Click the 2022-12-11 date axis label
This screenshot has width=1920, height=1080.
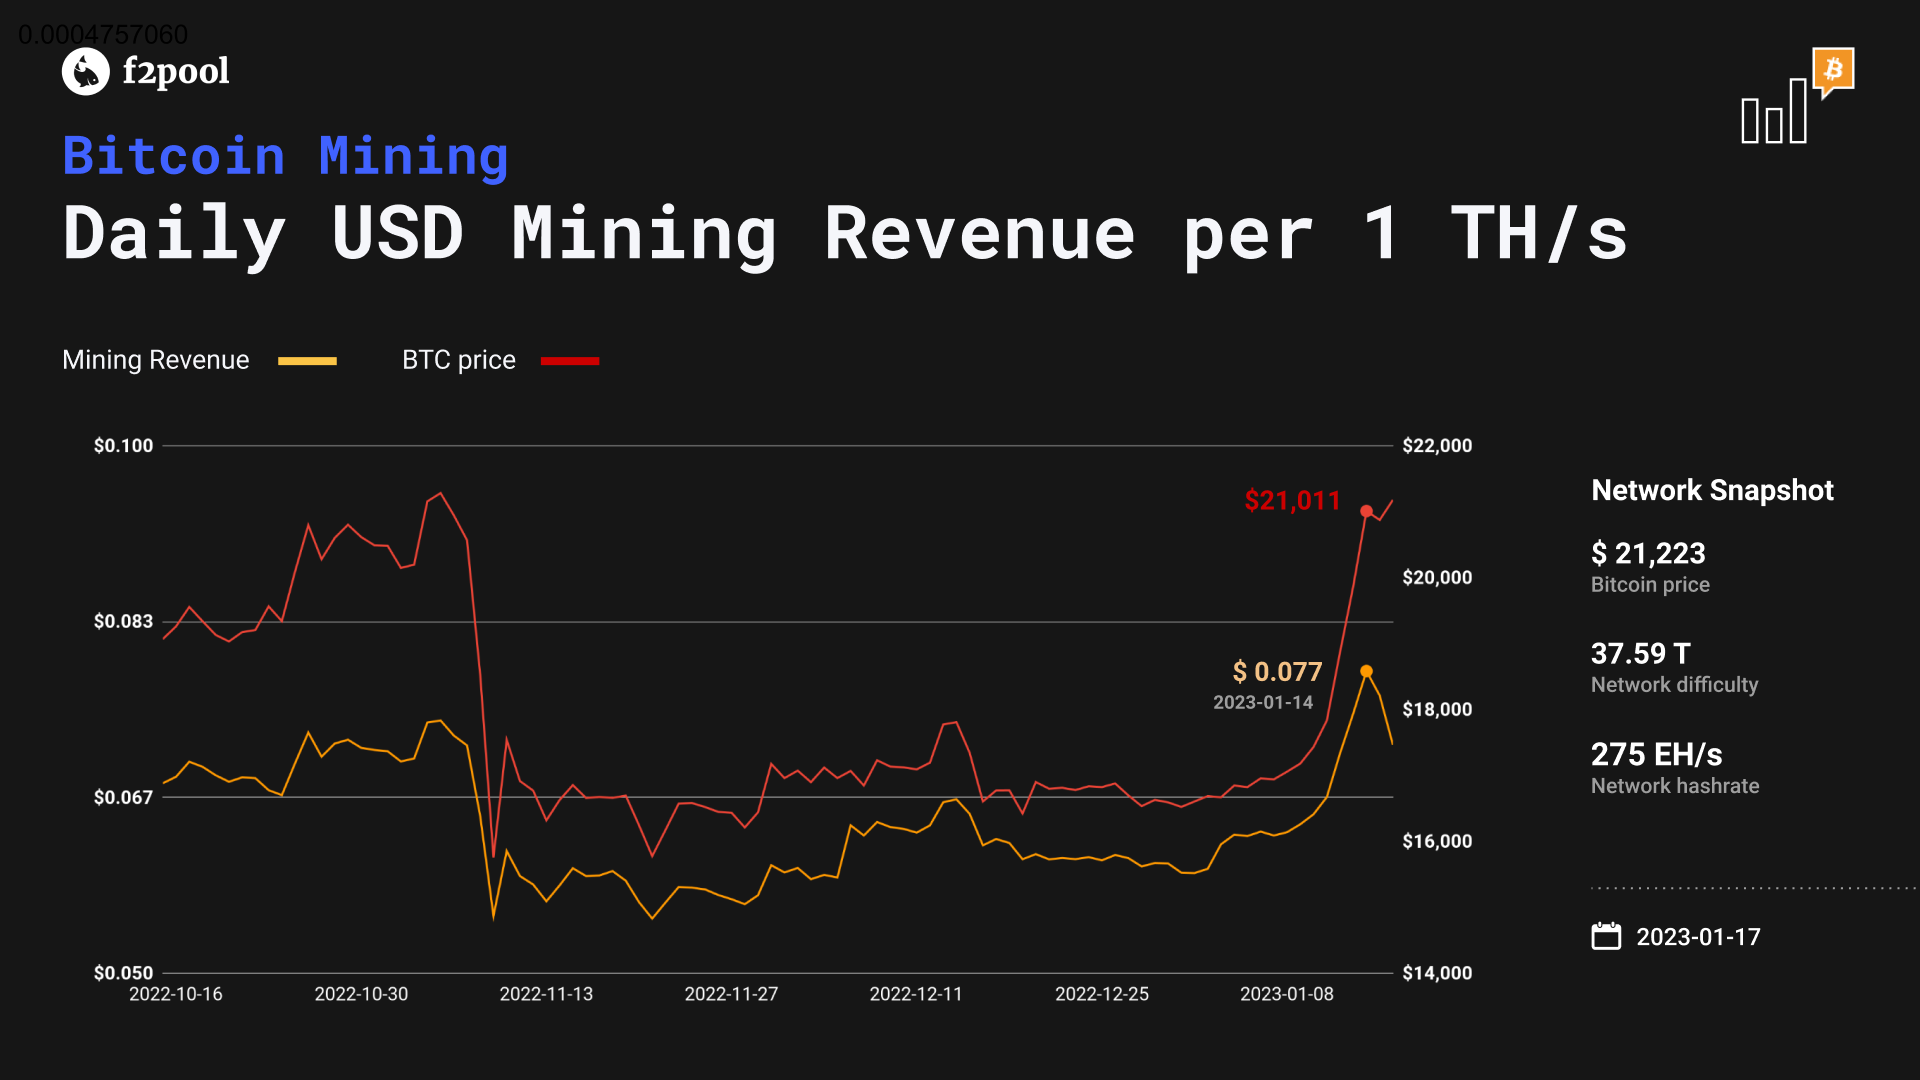pos(916,994)
